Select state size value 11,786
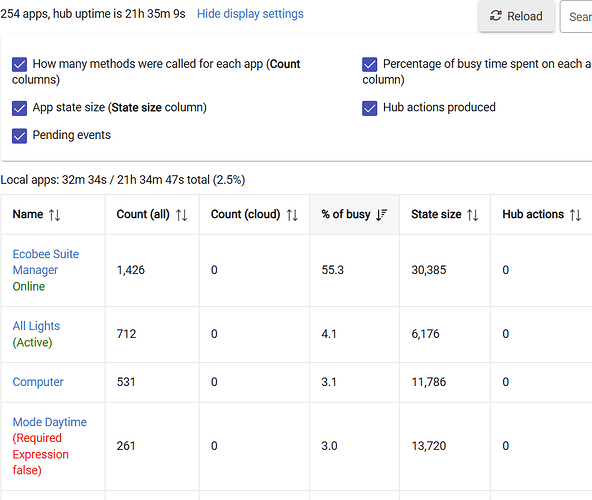 click(429, 382)
